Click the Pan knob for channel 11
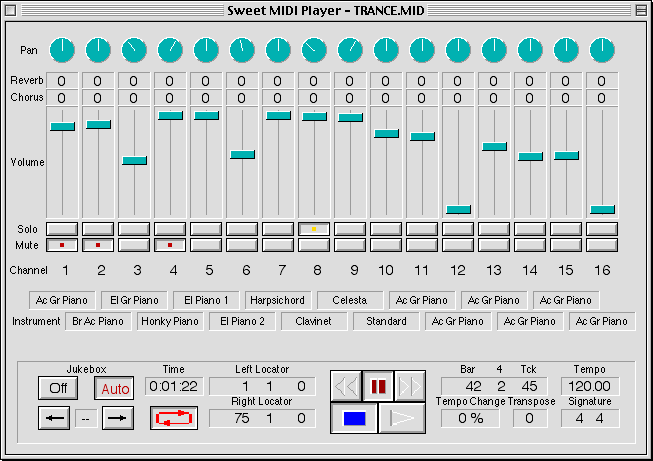Screen dimensions: 653x461 [x=422, y=50]
